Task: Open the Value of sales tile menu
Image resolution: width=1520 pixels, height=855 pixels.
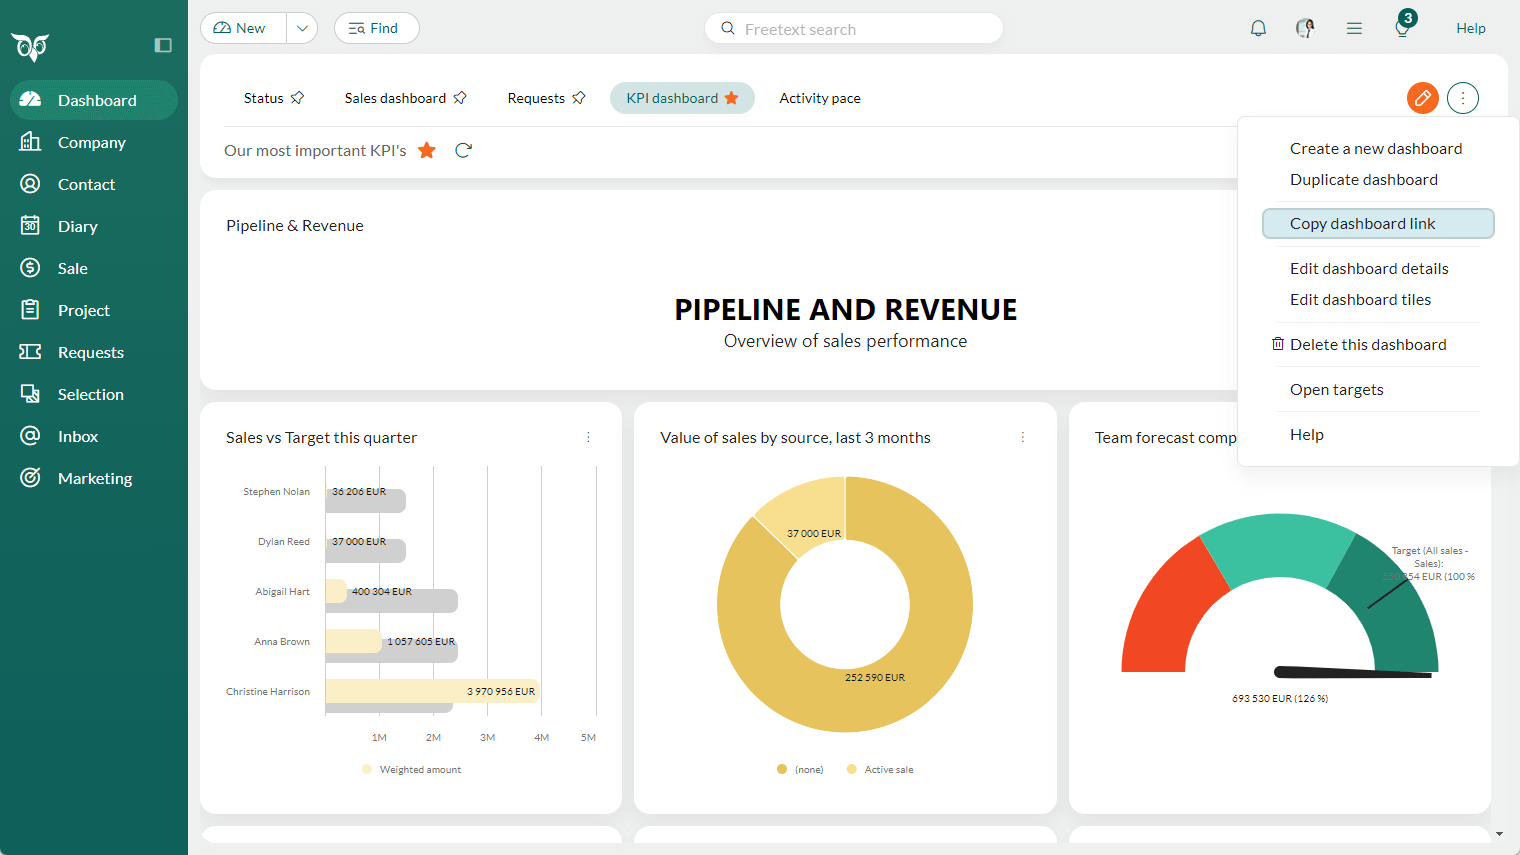Action: pos(1022,437)
